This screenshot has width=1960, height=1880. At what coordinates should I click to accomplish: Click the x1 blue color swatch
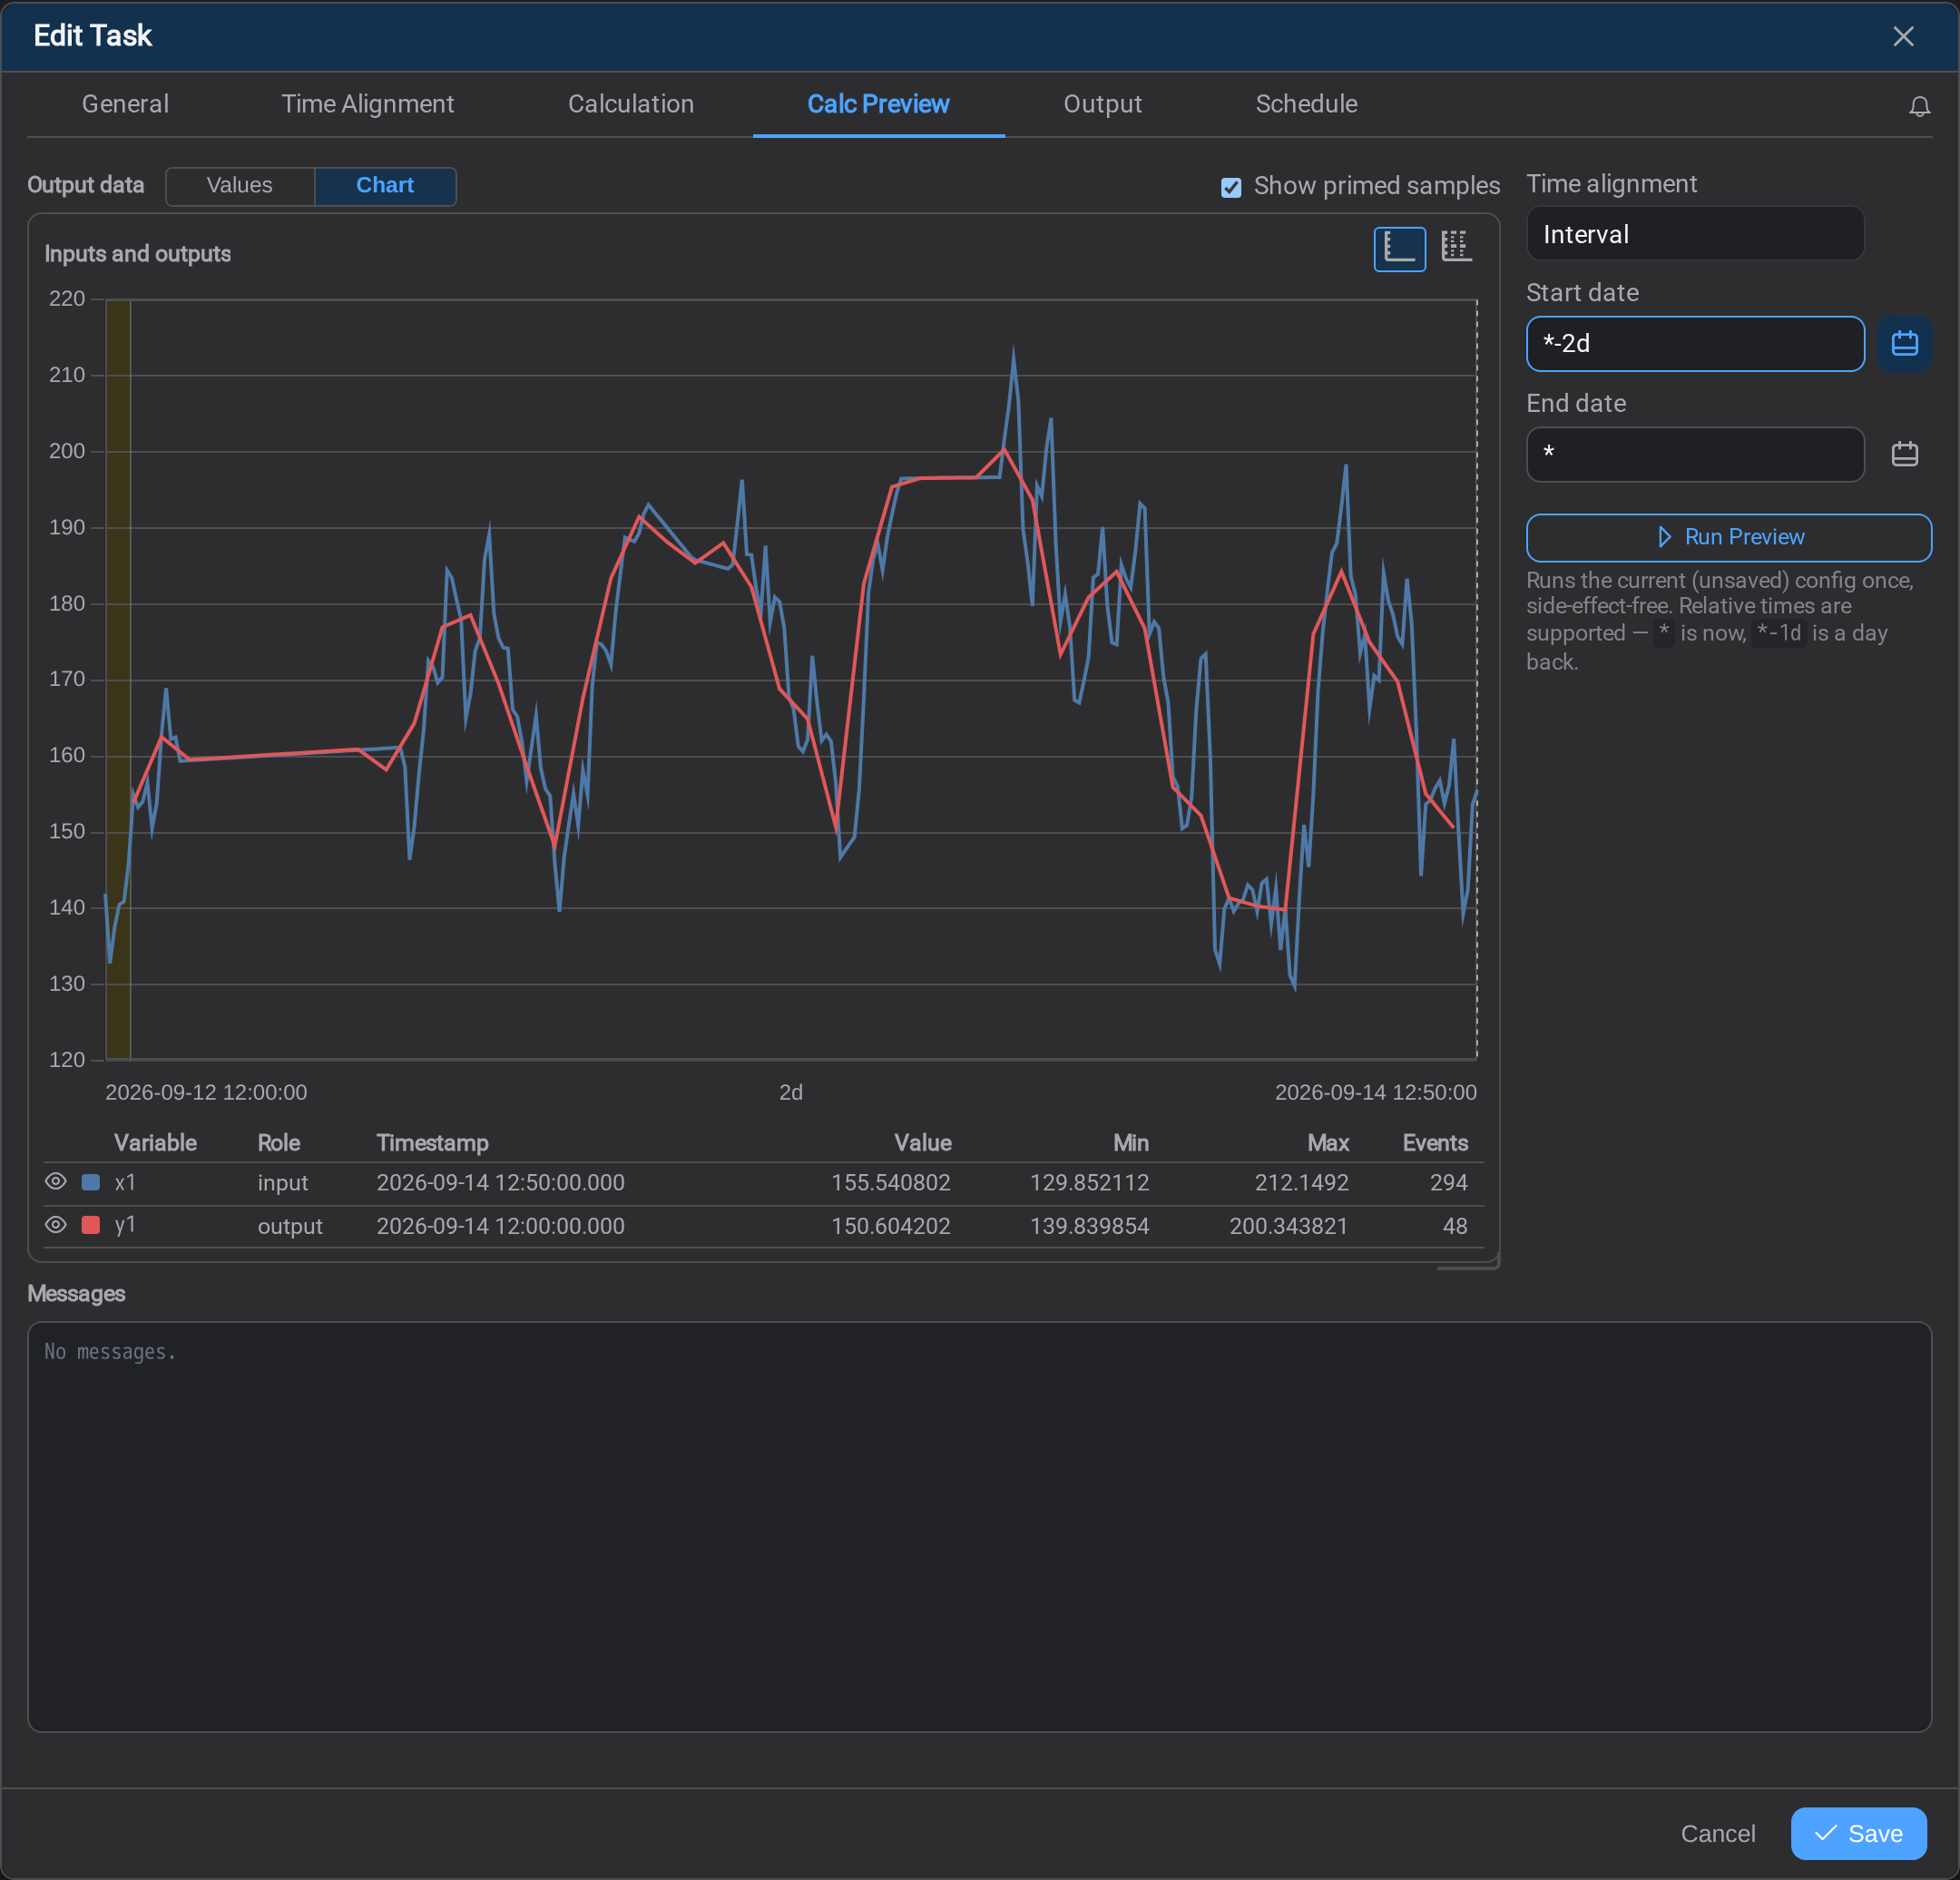pos(90,1182)
